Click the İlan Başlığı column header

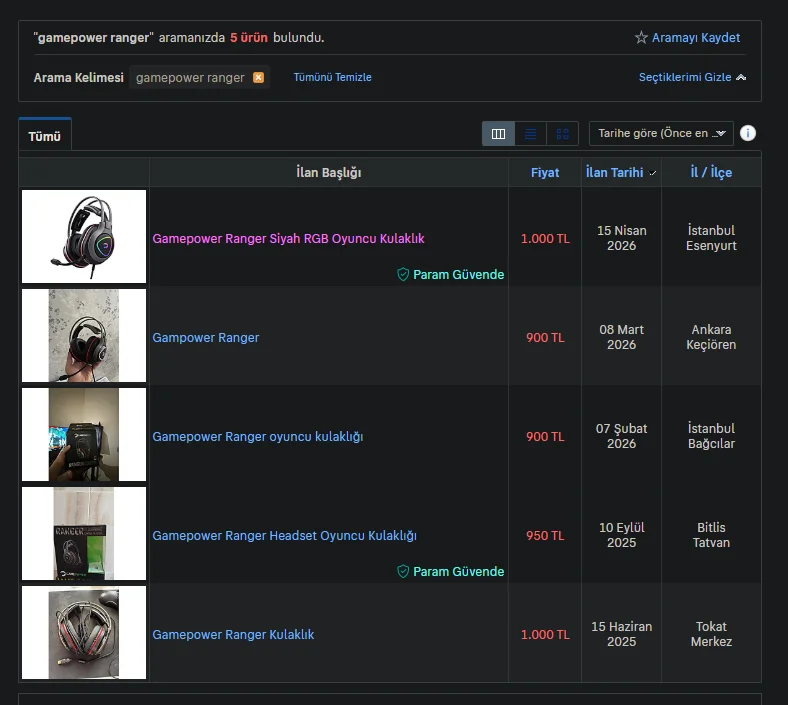pos(329,173)
